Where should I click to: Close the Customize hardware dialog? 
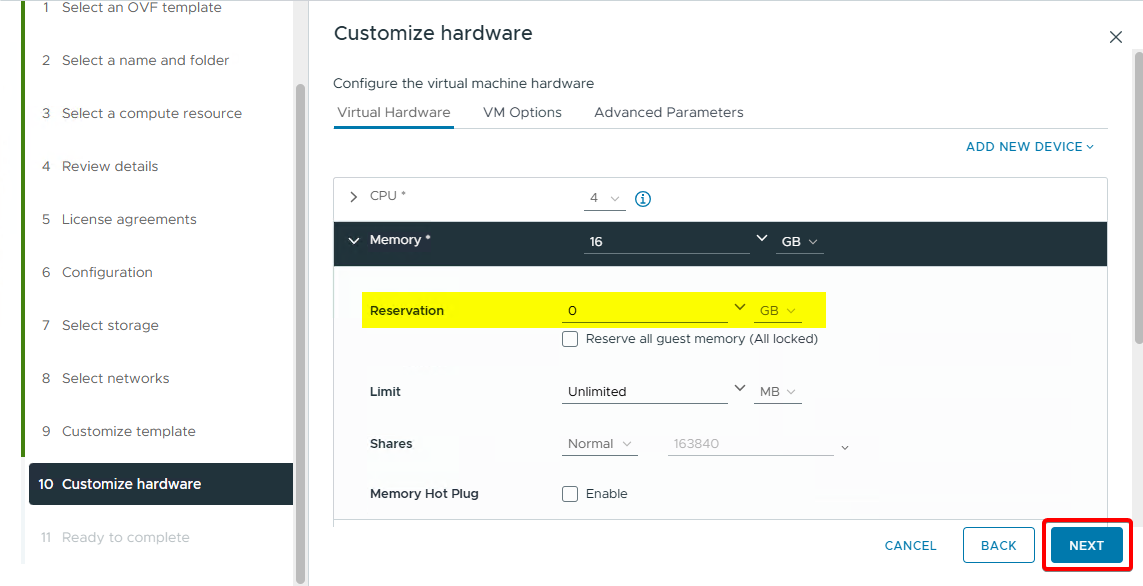1116,37
